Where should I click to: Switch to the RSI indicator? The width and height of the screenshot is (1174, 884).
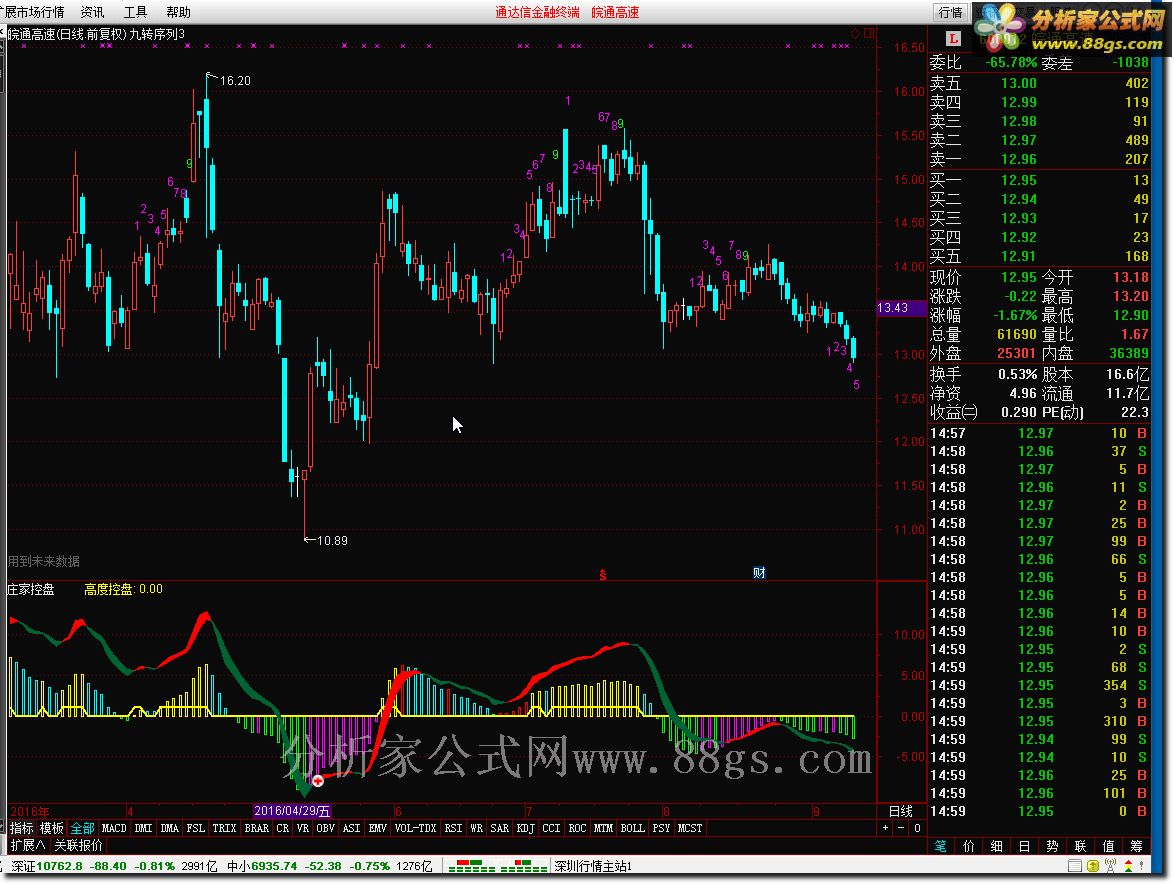(453, 828)
